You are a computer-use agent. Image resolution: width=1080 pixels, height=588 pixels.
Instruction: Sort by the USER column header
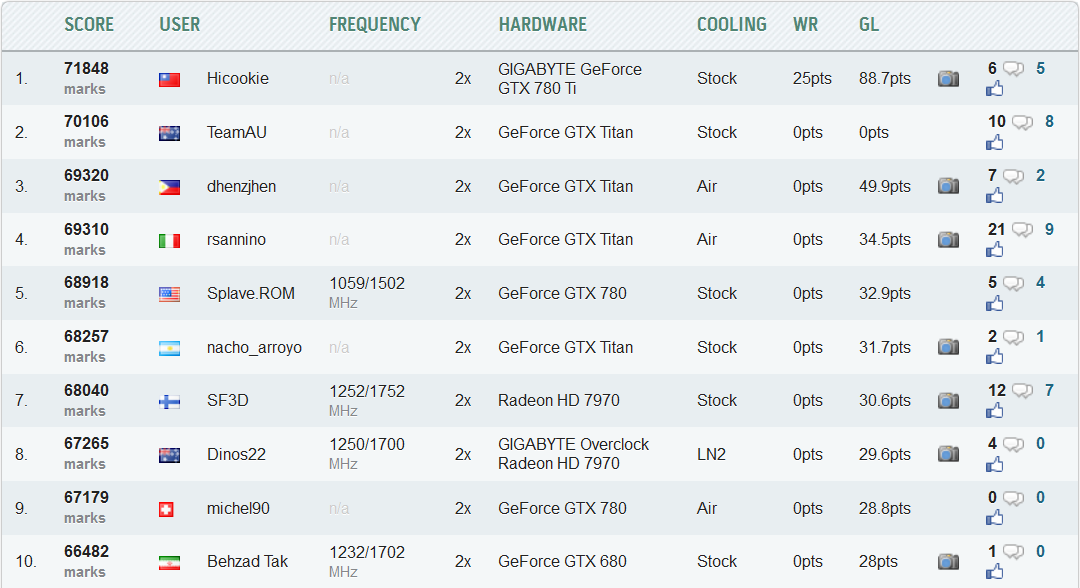coord(180,25)
